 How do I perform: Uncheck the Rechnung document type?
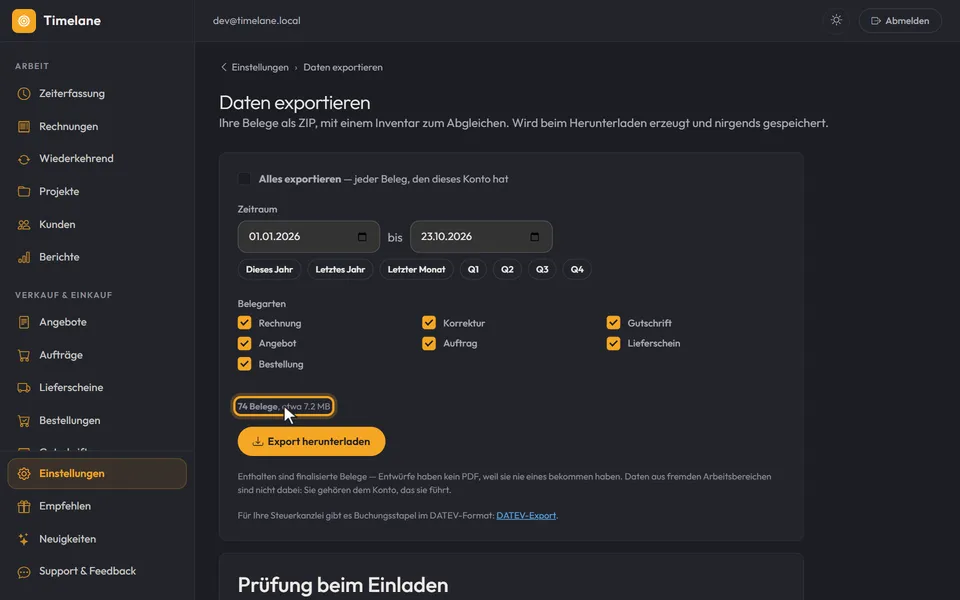pyautogui.click(x=244, y=323)
